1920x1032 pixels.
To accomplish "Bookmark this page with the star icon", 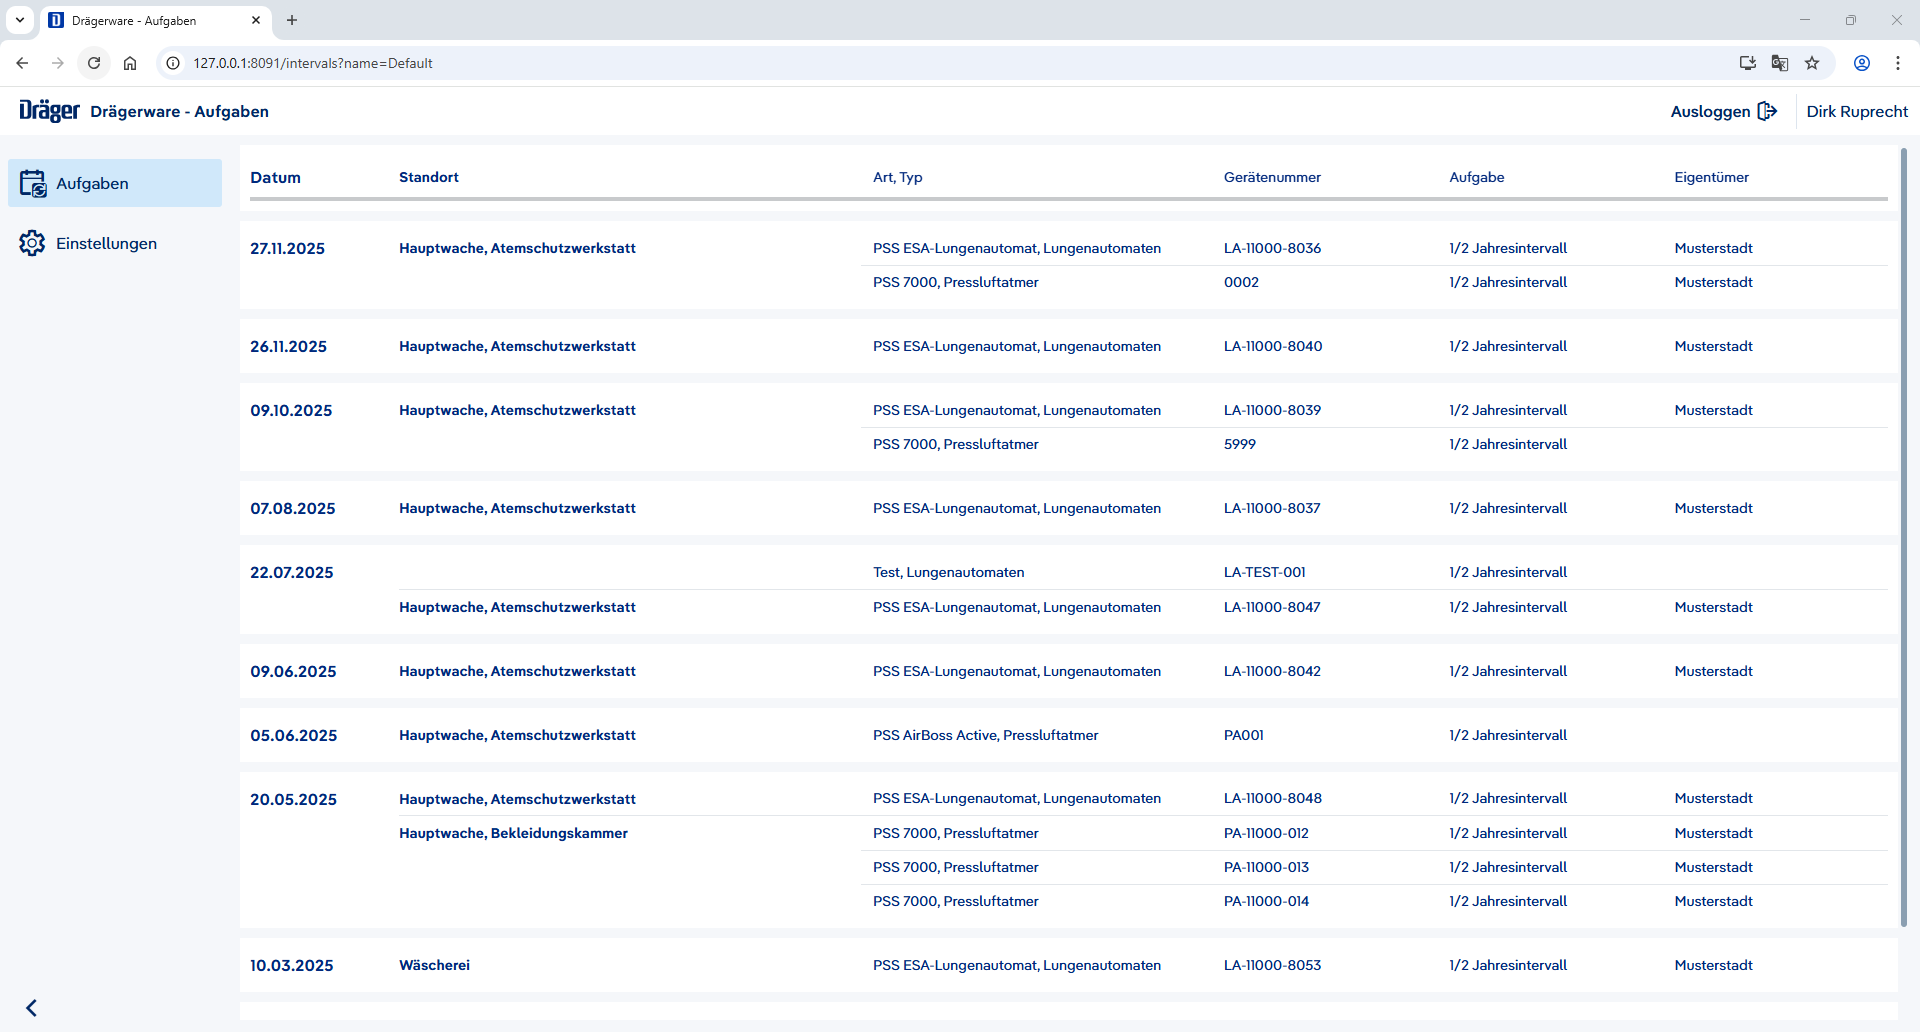I will 1812,63.
